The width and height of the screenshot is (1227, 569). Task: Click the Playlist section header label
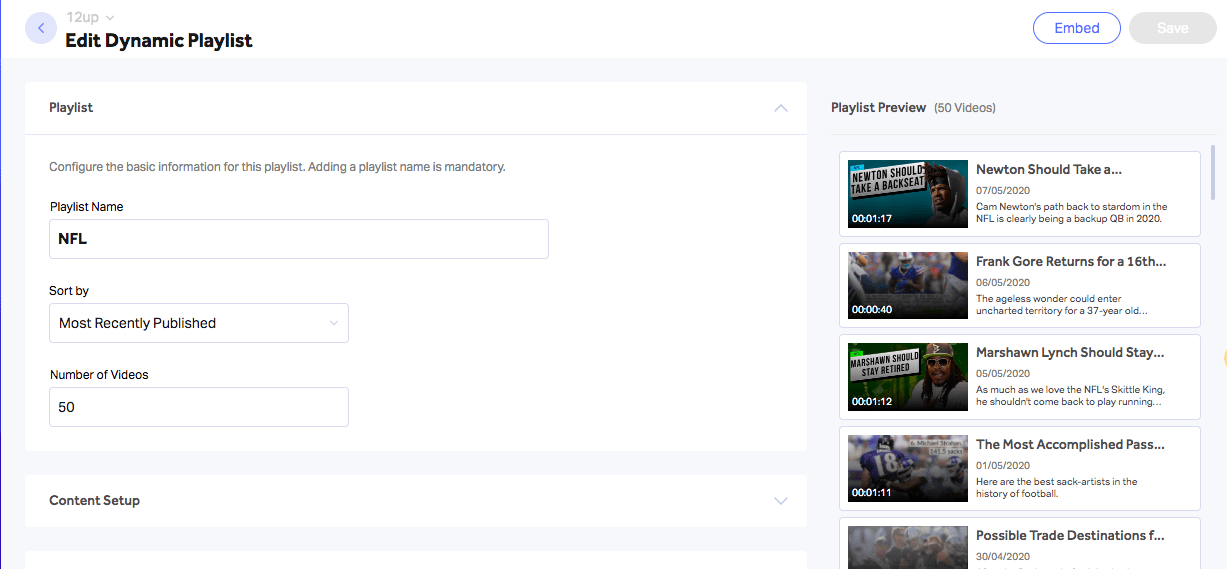point(71,107)
